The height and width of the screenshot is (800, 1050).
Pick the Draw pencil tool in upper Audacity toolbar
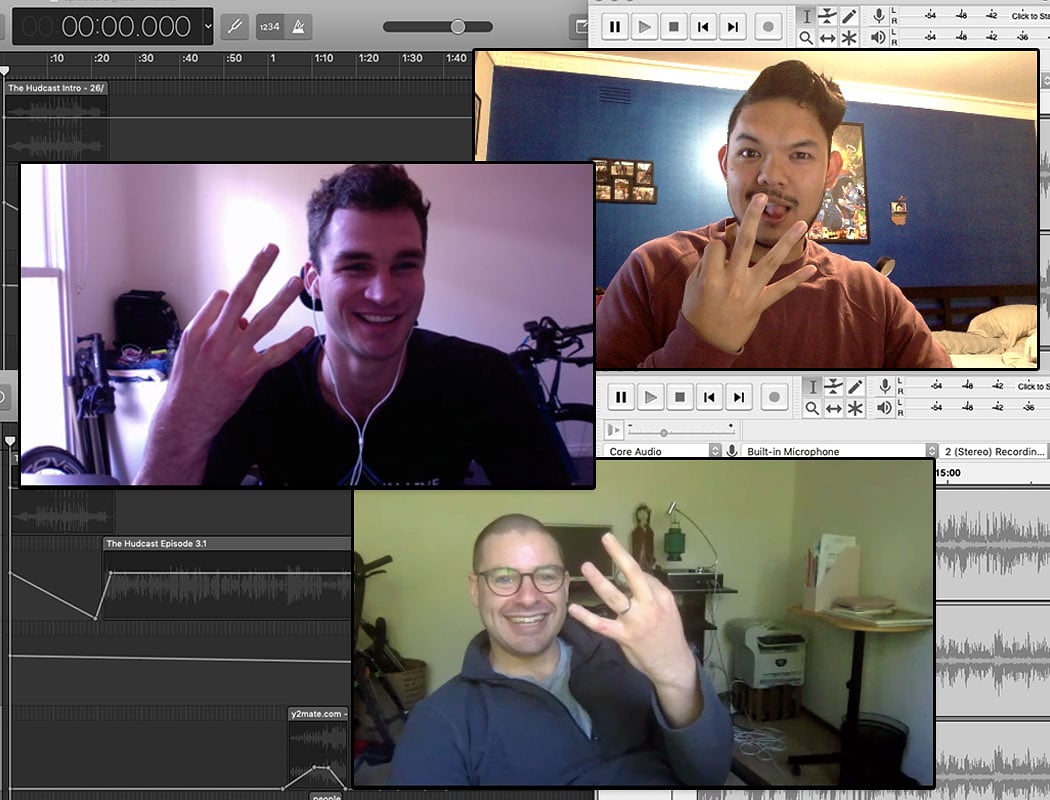point(849,16)
